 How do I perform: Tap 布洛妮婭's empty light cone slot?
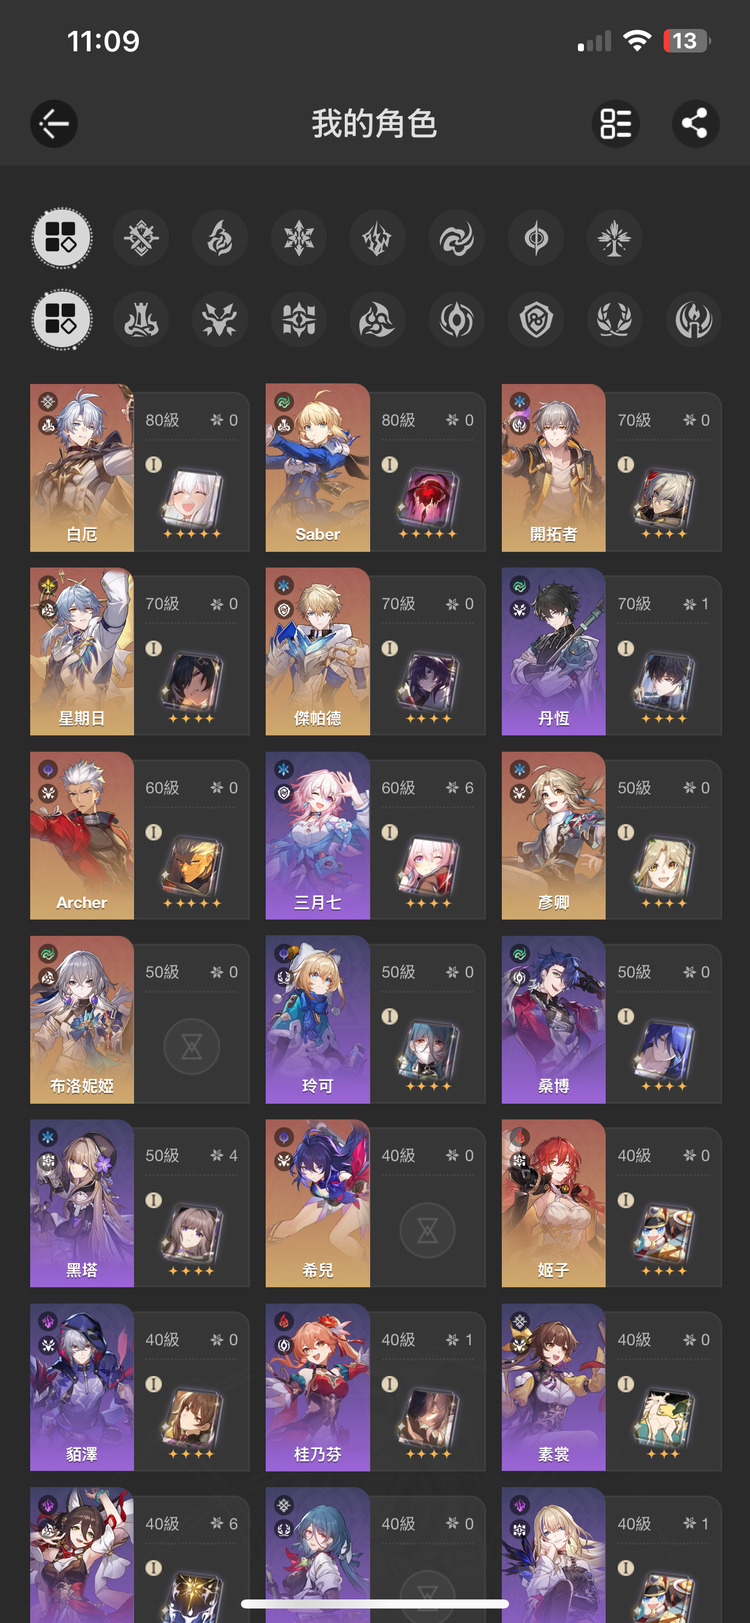(192, 1046)
